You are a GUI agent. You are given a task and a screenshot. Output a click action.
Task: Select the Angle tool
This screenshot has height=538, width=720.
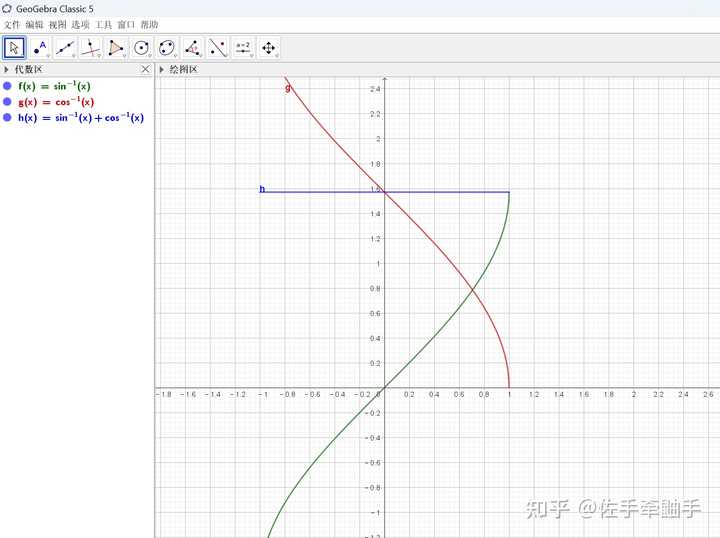[192, 48]
